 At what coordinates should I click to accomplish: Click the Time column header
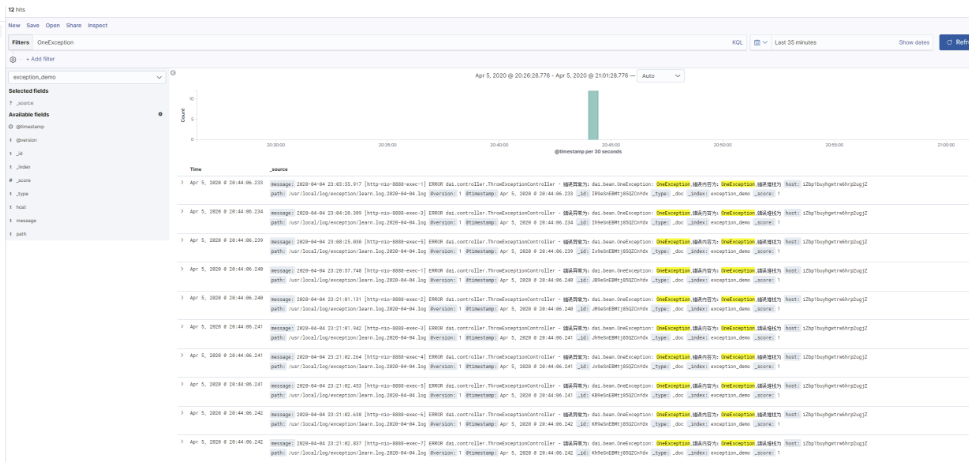[195, 169]
